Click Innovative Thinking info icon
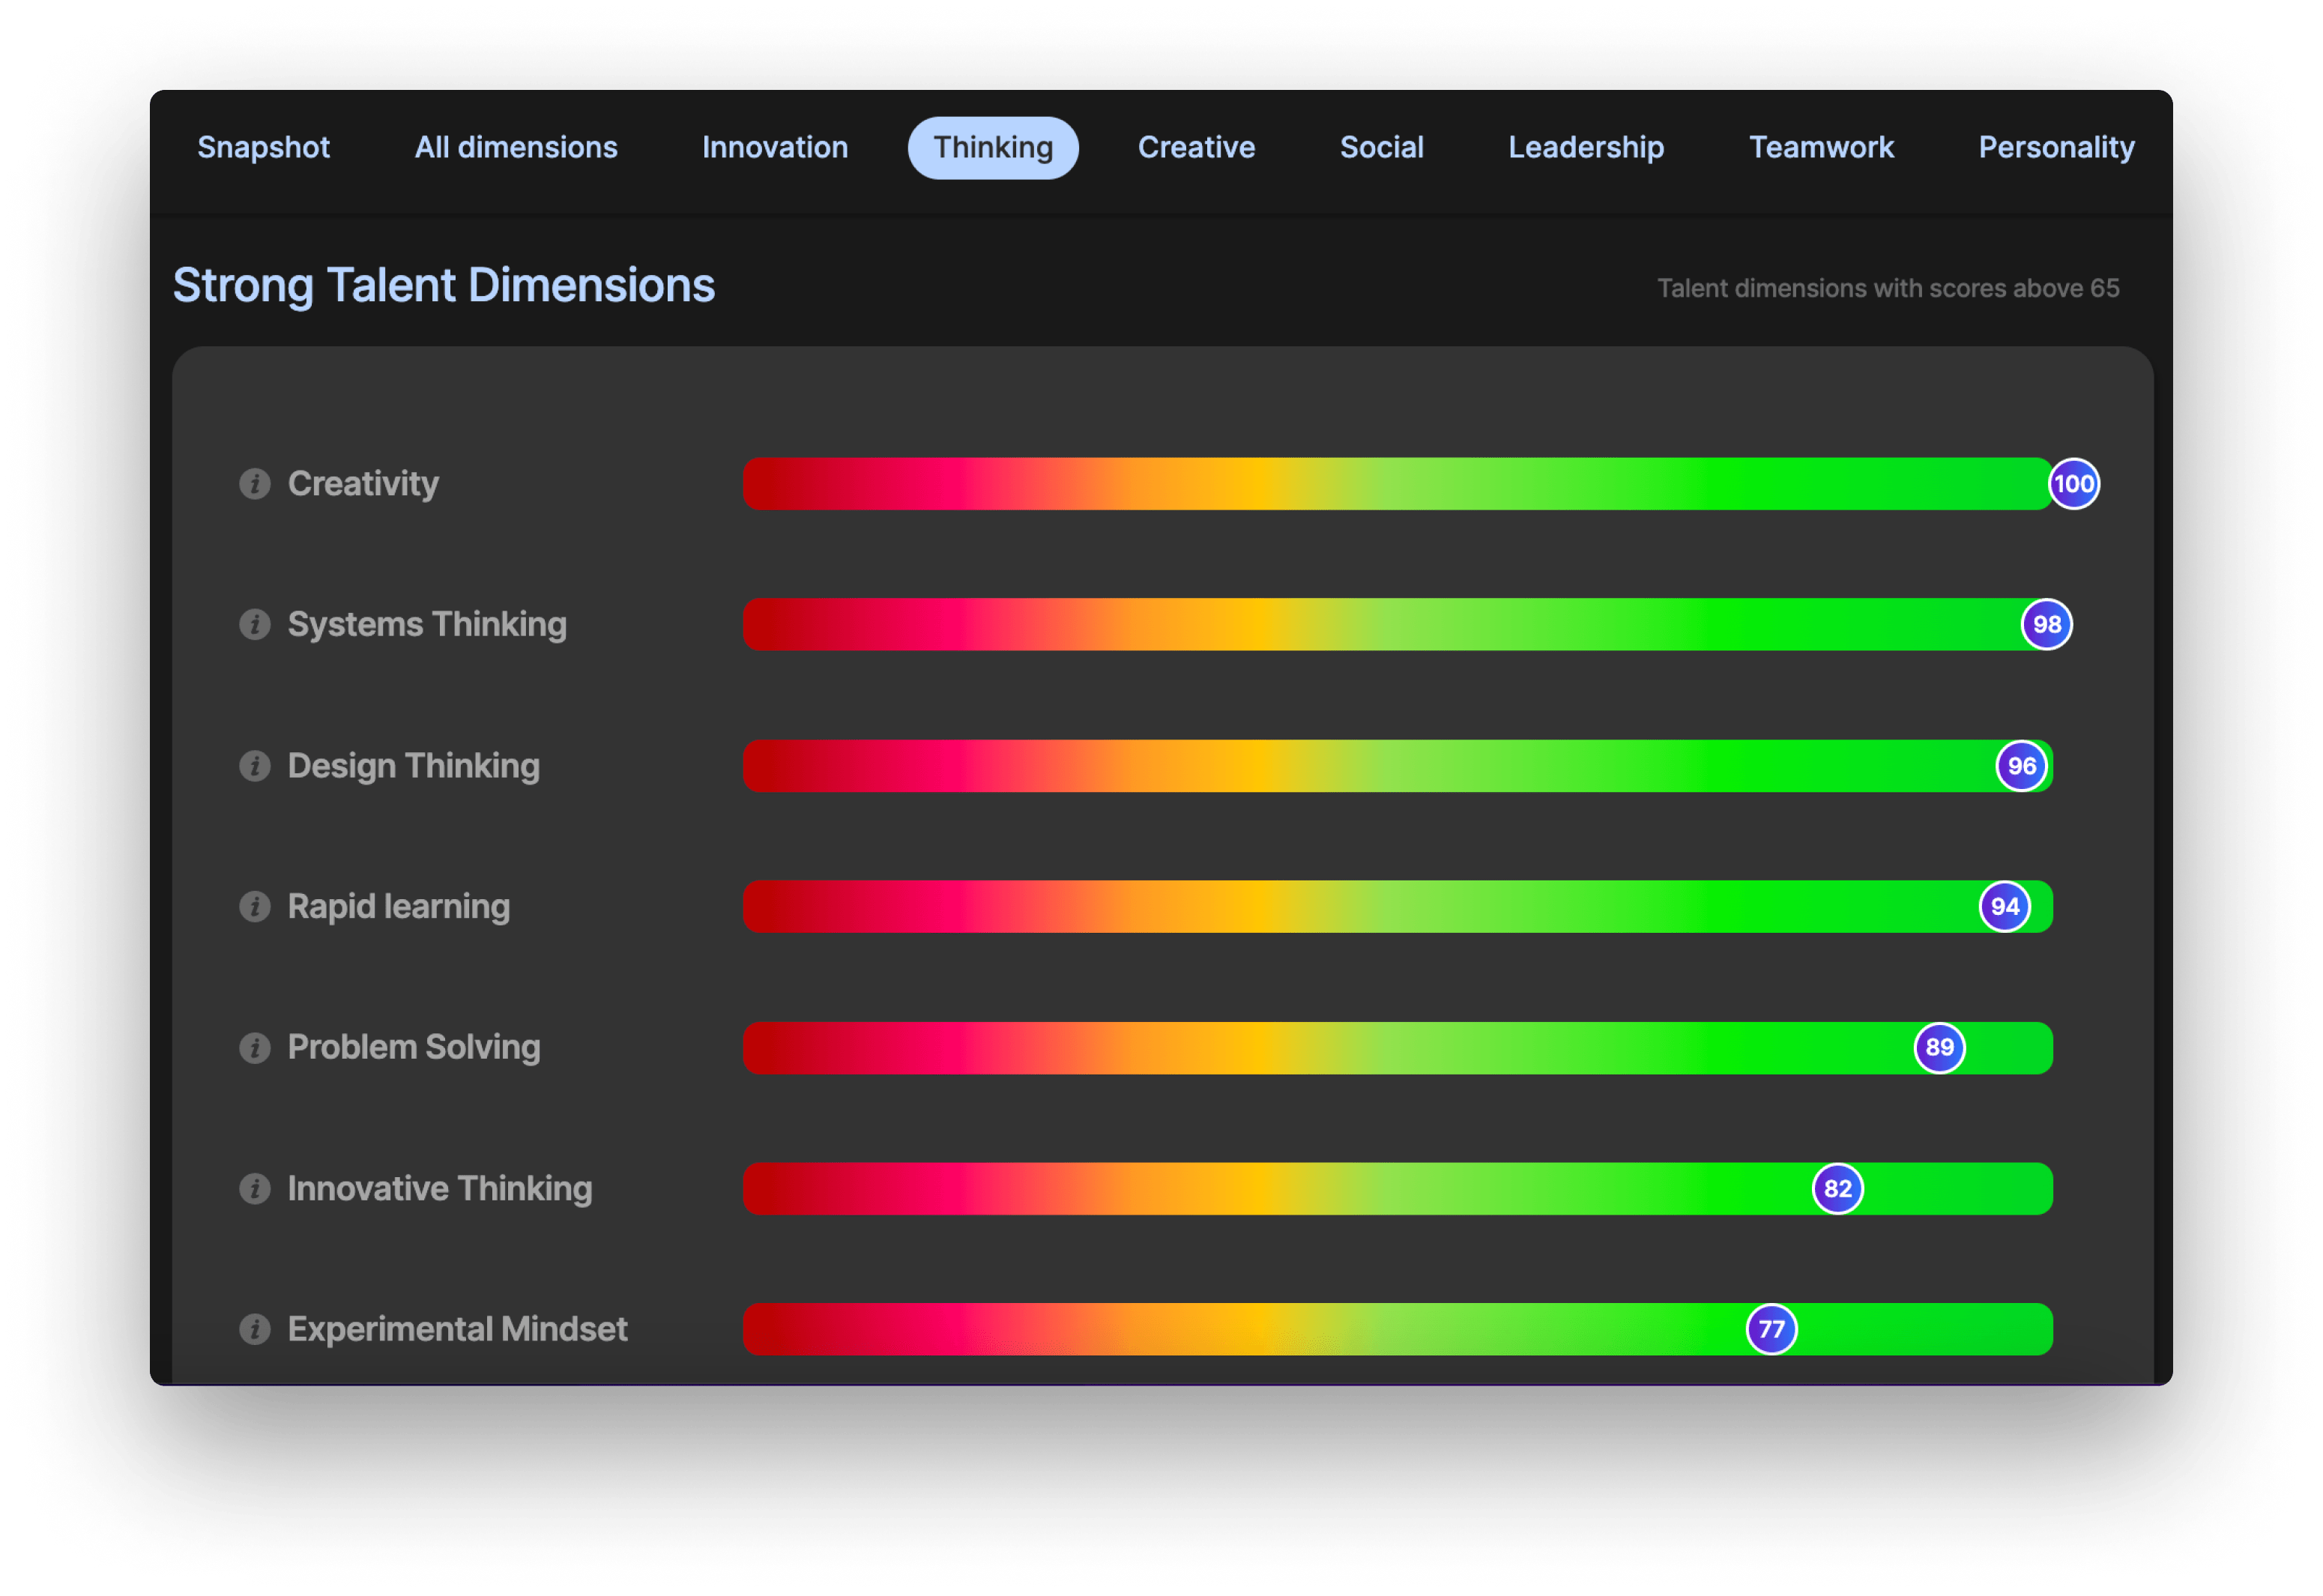Screen dimensions: 2323x1596 255,1189
